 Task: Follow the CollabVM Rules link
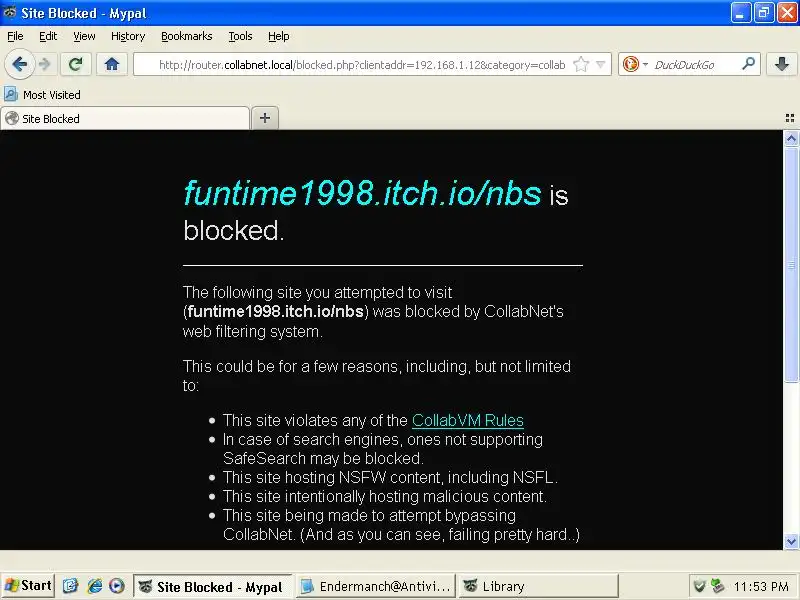[x=467, y=420]
